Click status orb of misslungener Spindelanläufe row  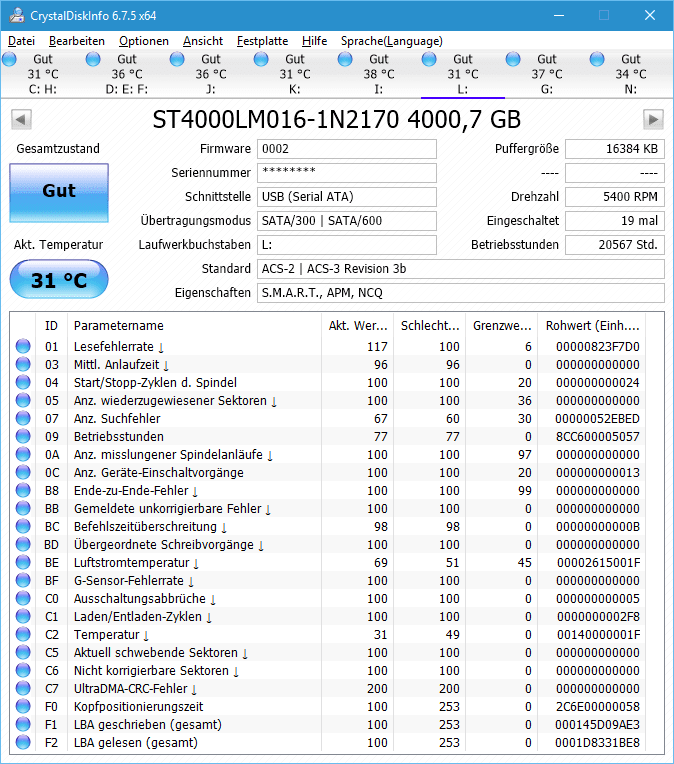coord(23,454)
